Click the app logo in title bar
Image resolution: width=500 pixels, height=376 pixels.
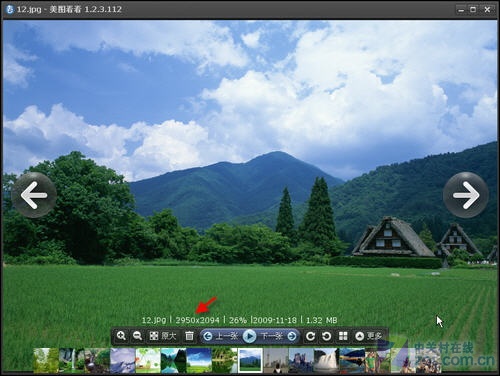pos(10,9)
